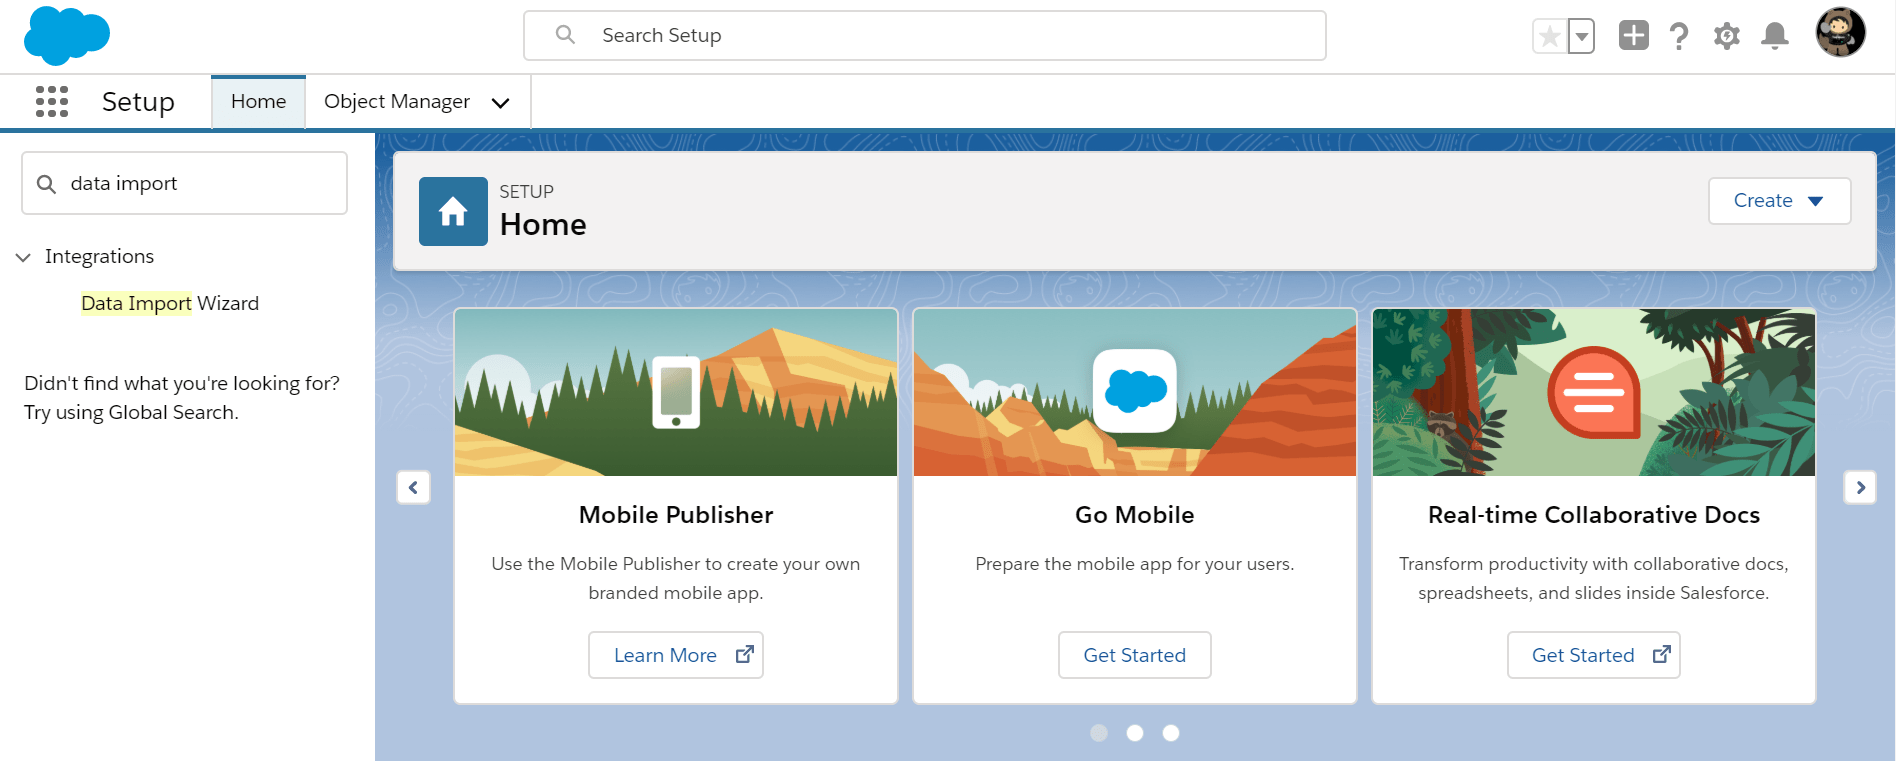The width and height of the screenshot is (1896, 761).
Task: Click the Setup Home house icon
Action: click(453, 211)
